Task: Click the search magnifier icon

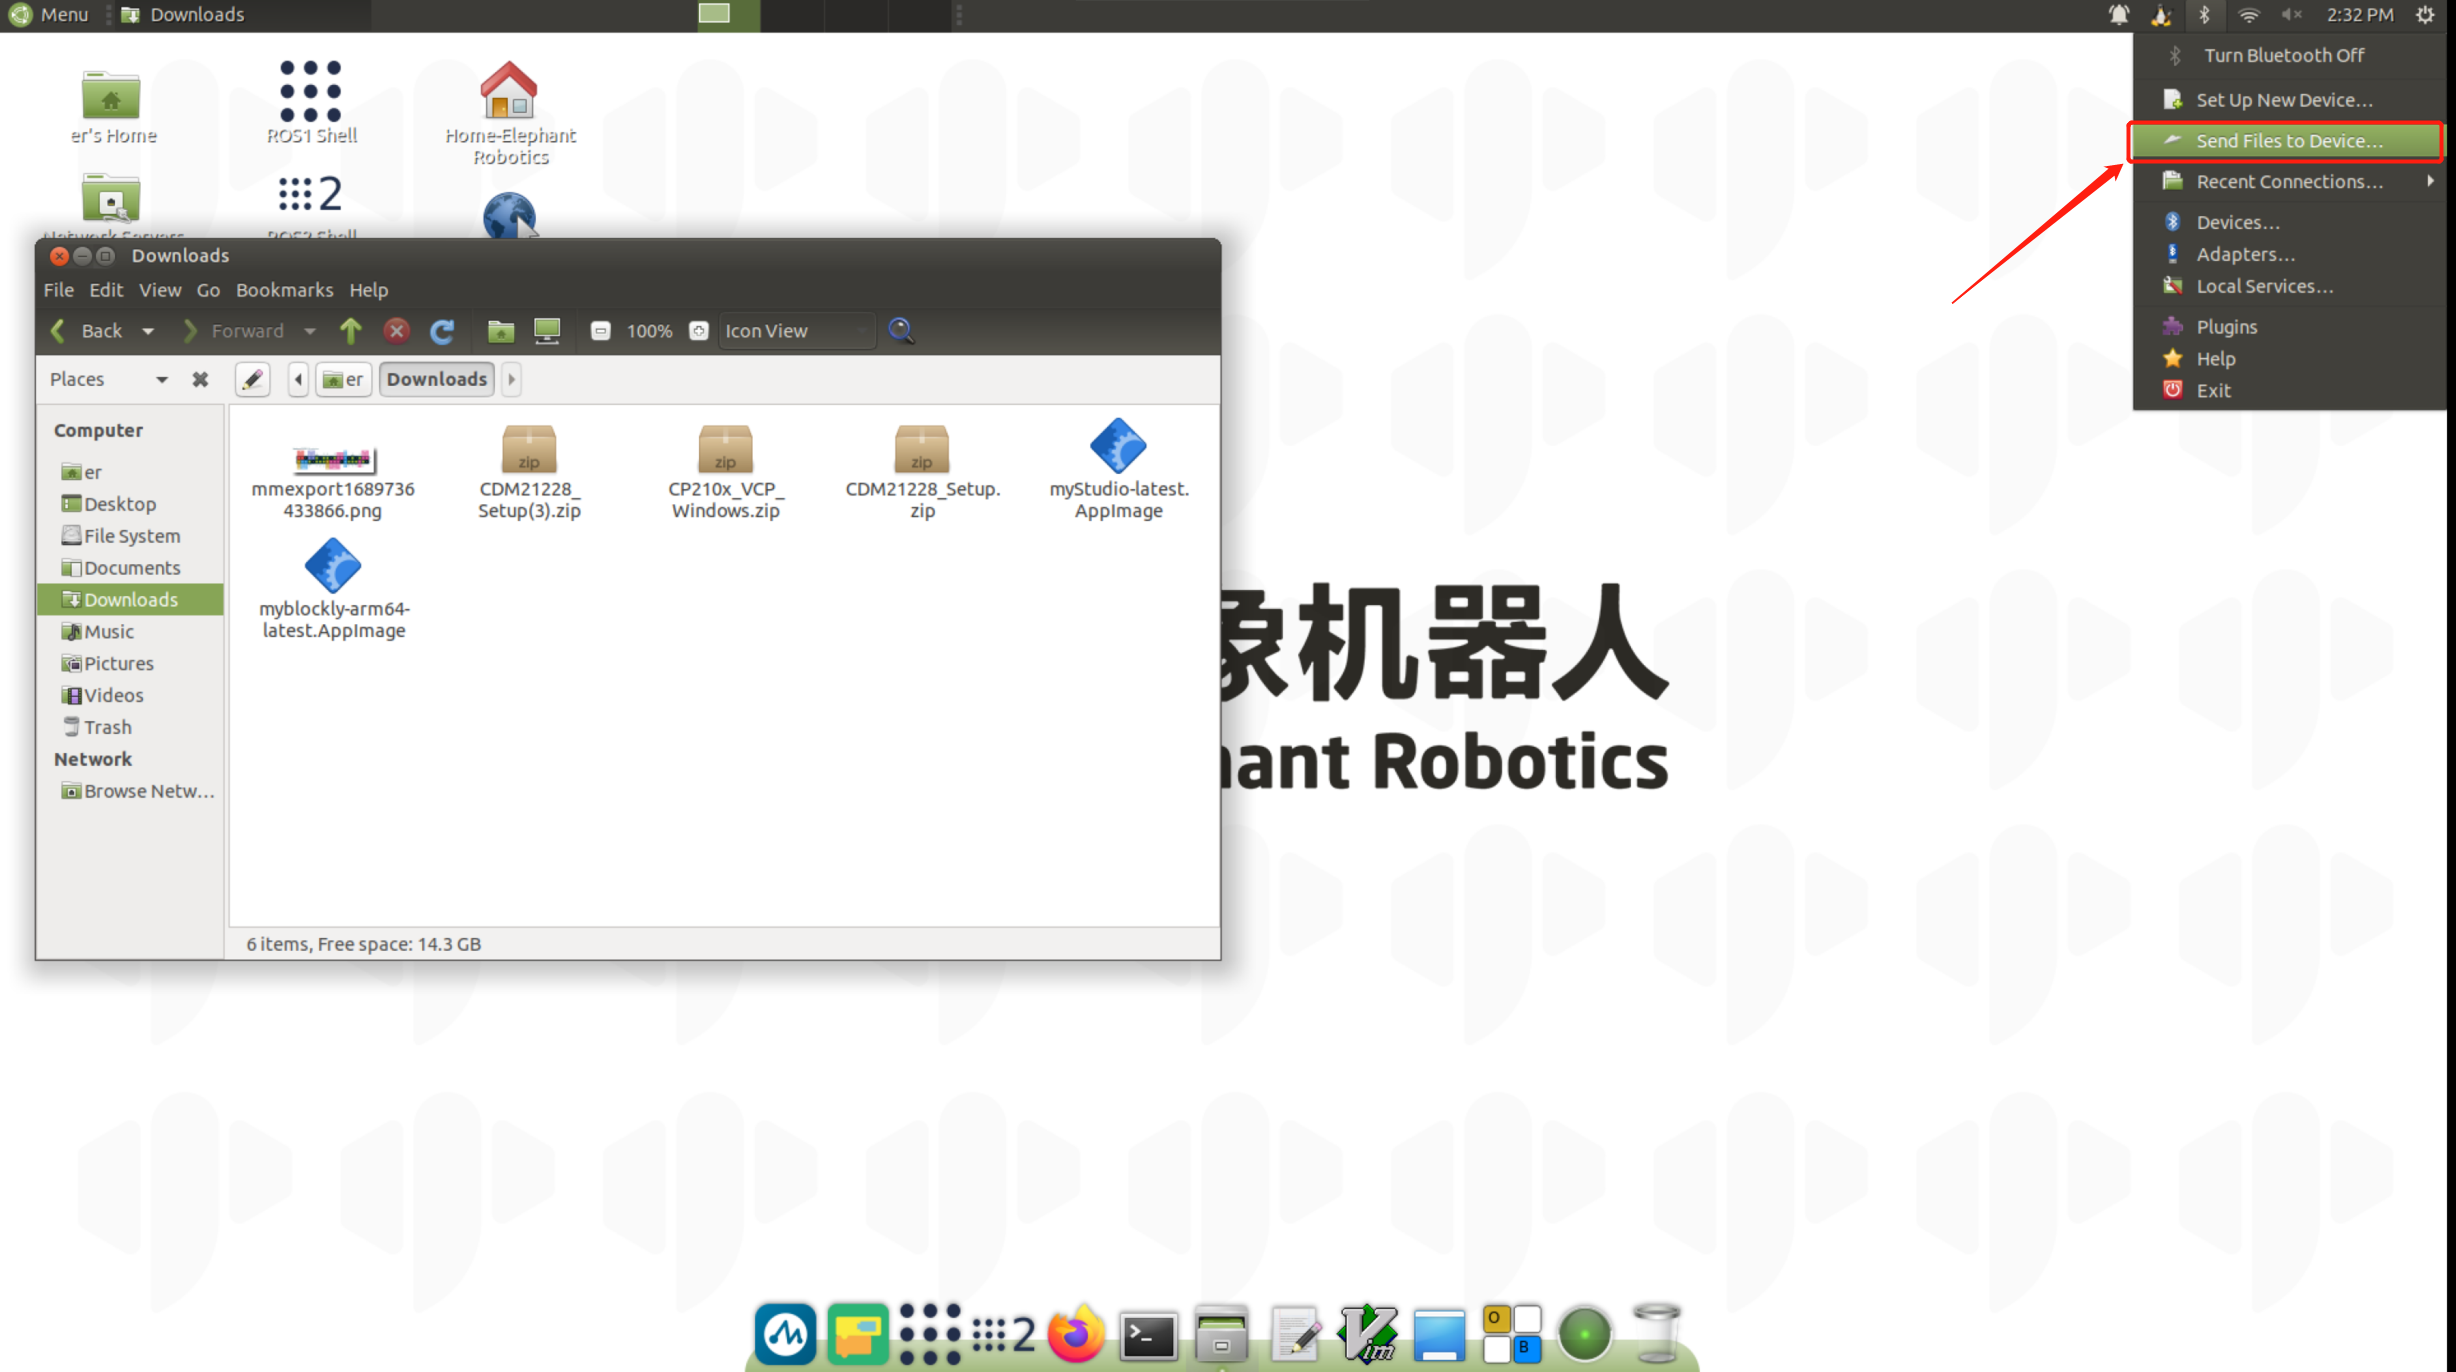Action: click(901, 331)
